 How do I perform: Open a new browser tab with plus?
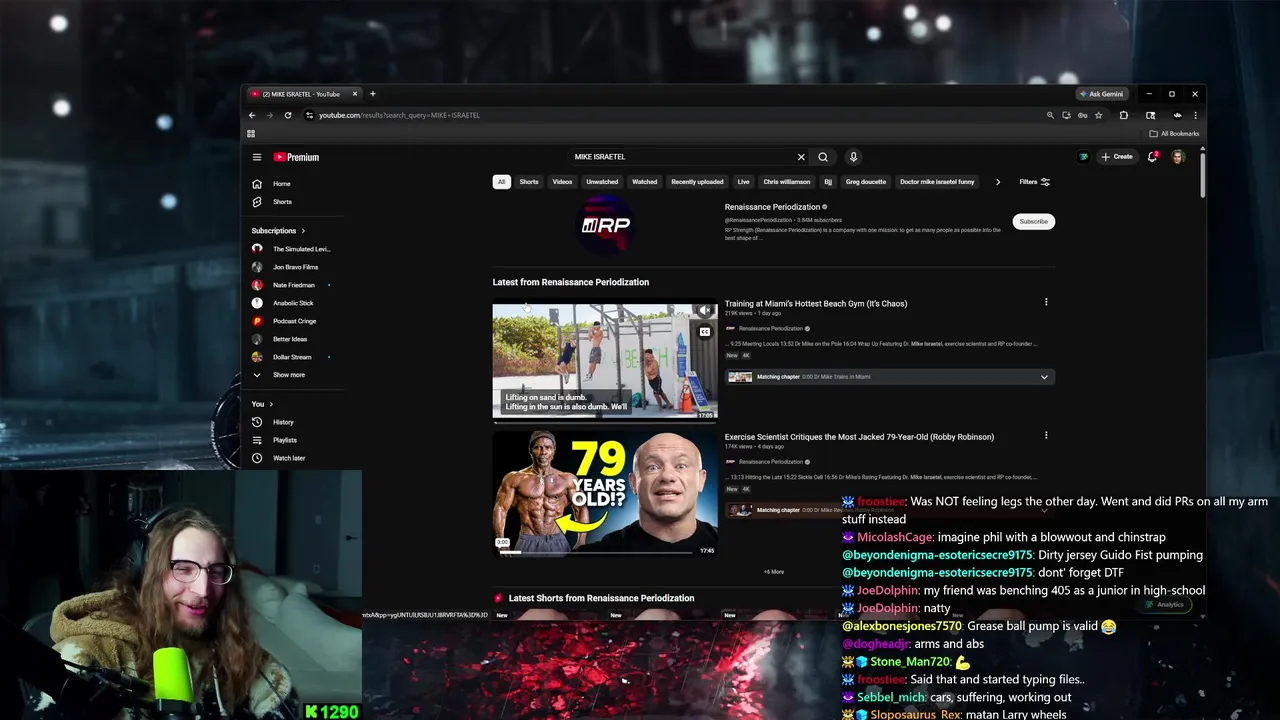click(x=373, y=94)
